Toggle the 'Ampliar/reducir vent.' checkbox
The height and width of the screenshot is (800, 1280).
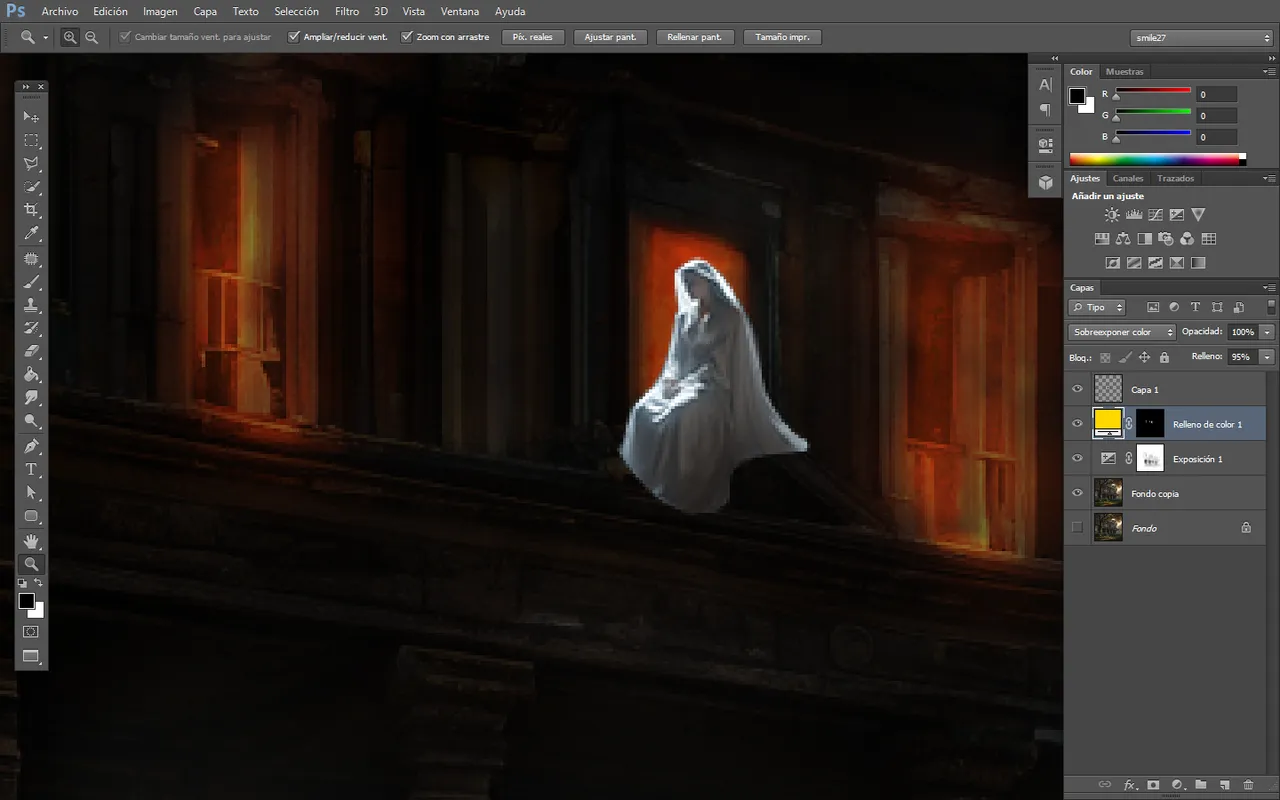pos(294,37)
